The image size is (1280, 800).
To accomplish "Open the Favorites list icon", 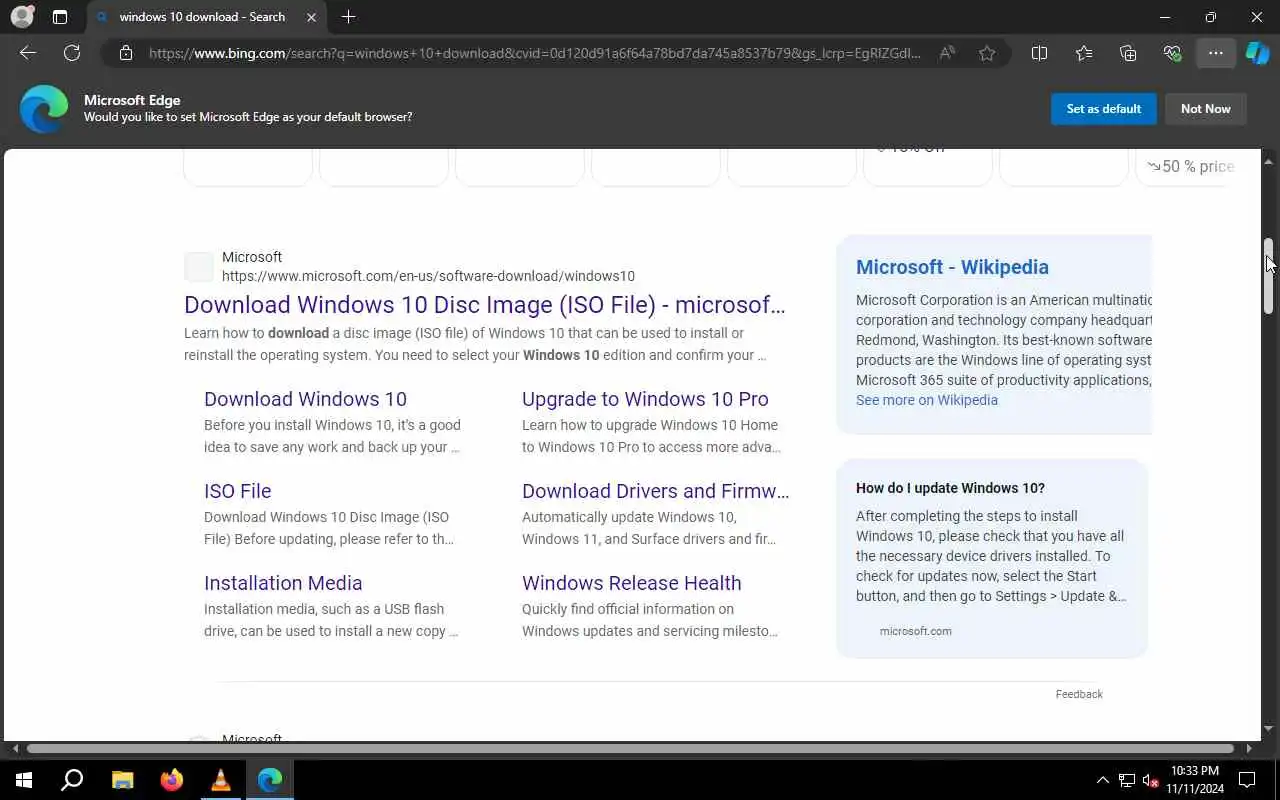I will coord(1084,53).
